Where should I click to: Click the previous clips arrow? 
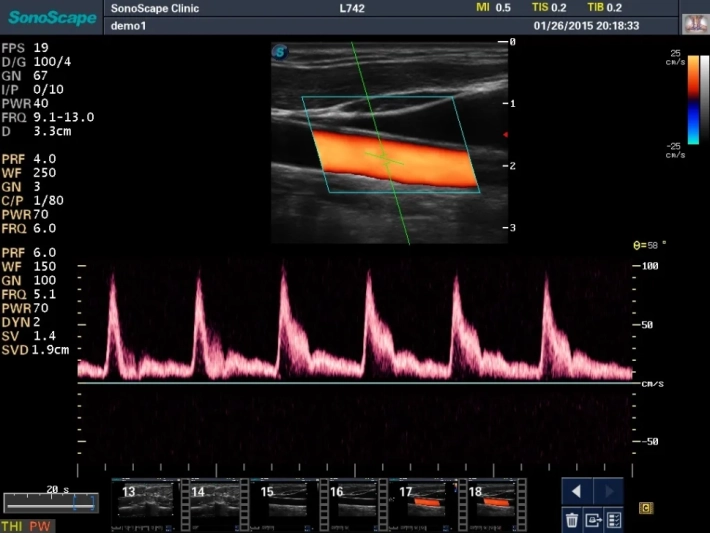576,492
